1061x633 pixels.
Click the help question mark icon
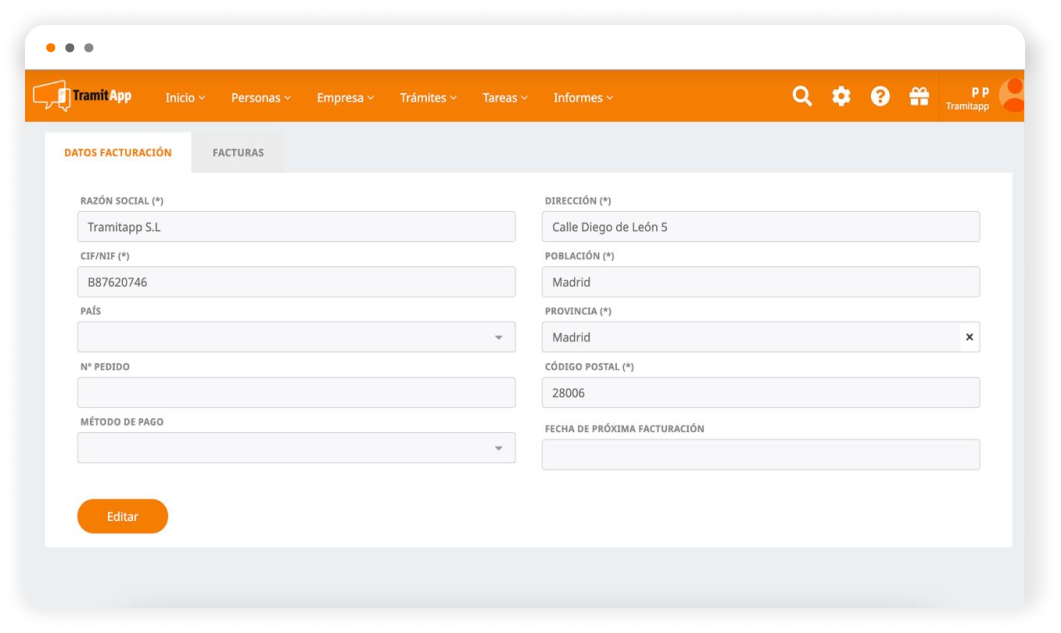click(x=880, y=96)
